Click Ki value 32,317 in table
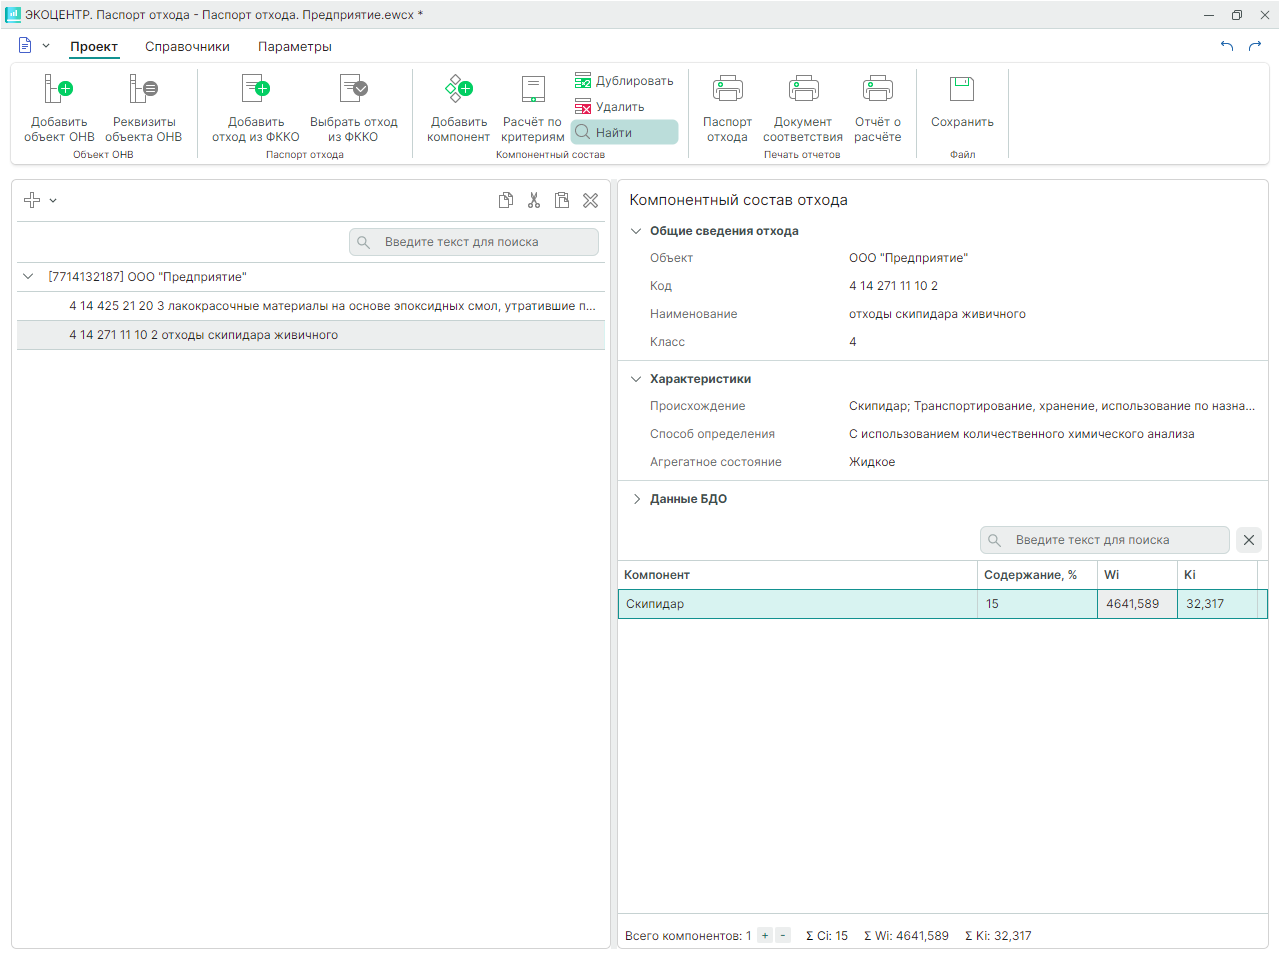 1217,604
